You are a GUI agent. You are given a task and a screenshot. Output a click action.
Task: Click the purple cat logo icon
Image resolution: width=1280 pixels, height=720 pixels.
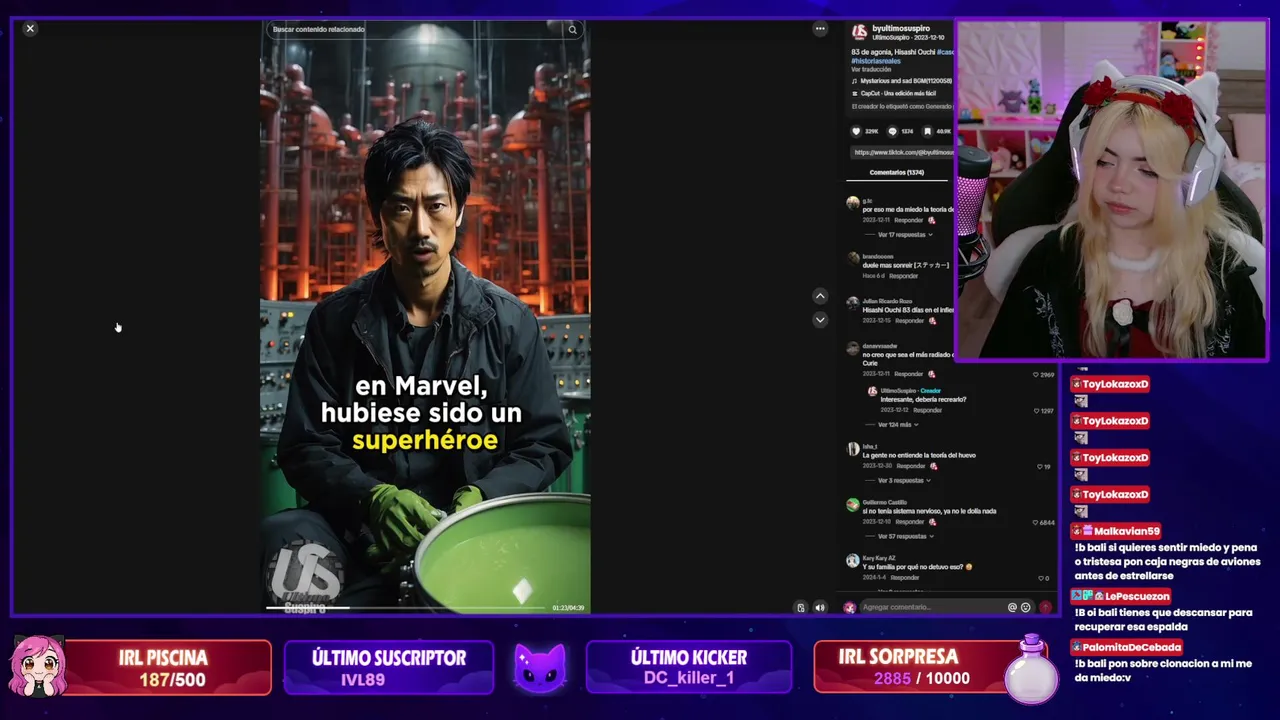[x=540, y=667]
